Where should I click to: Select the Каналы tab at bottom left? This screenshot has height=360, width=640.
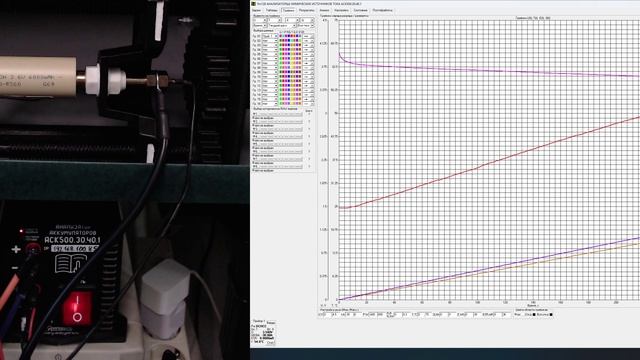pyautogui.click(x=271, y=323)
